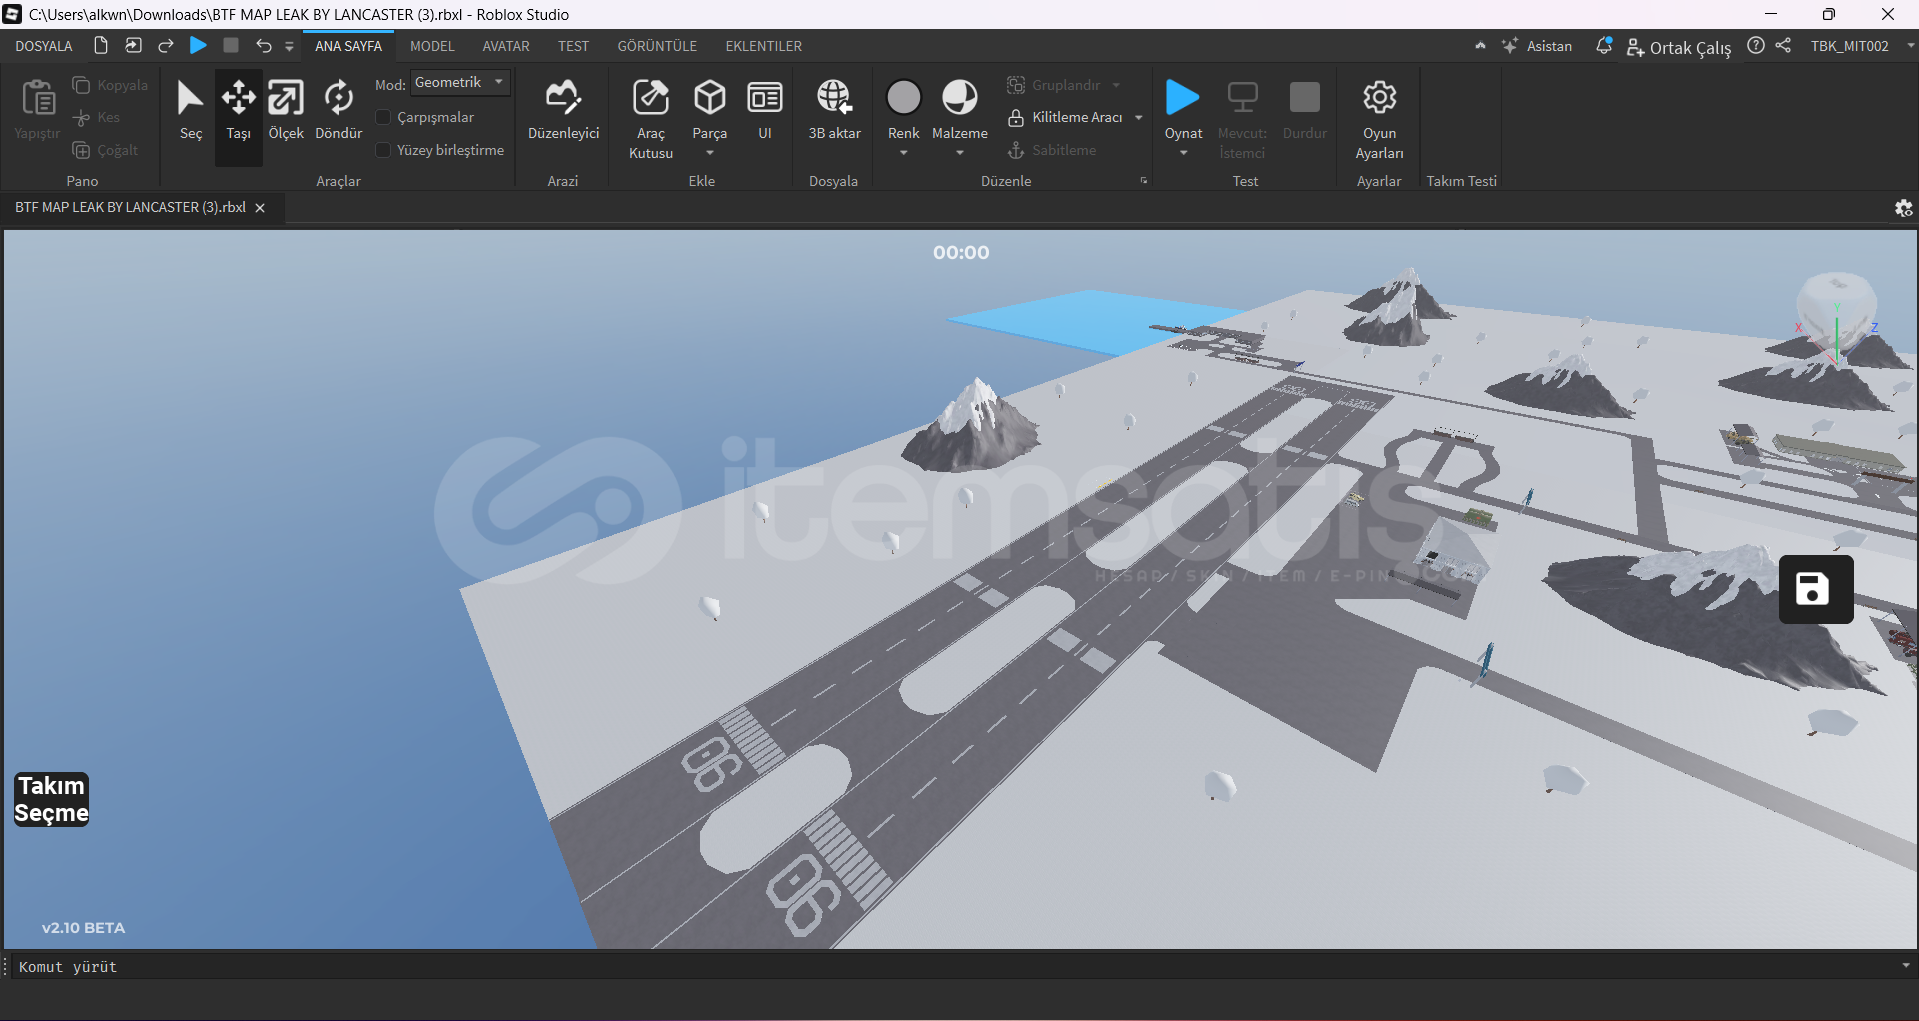Click the Oynat play button
The height and width of the screenshot is (1021, 1919).
tap(1183, 106)
